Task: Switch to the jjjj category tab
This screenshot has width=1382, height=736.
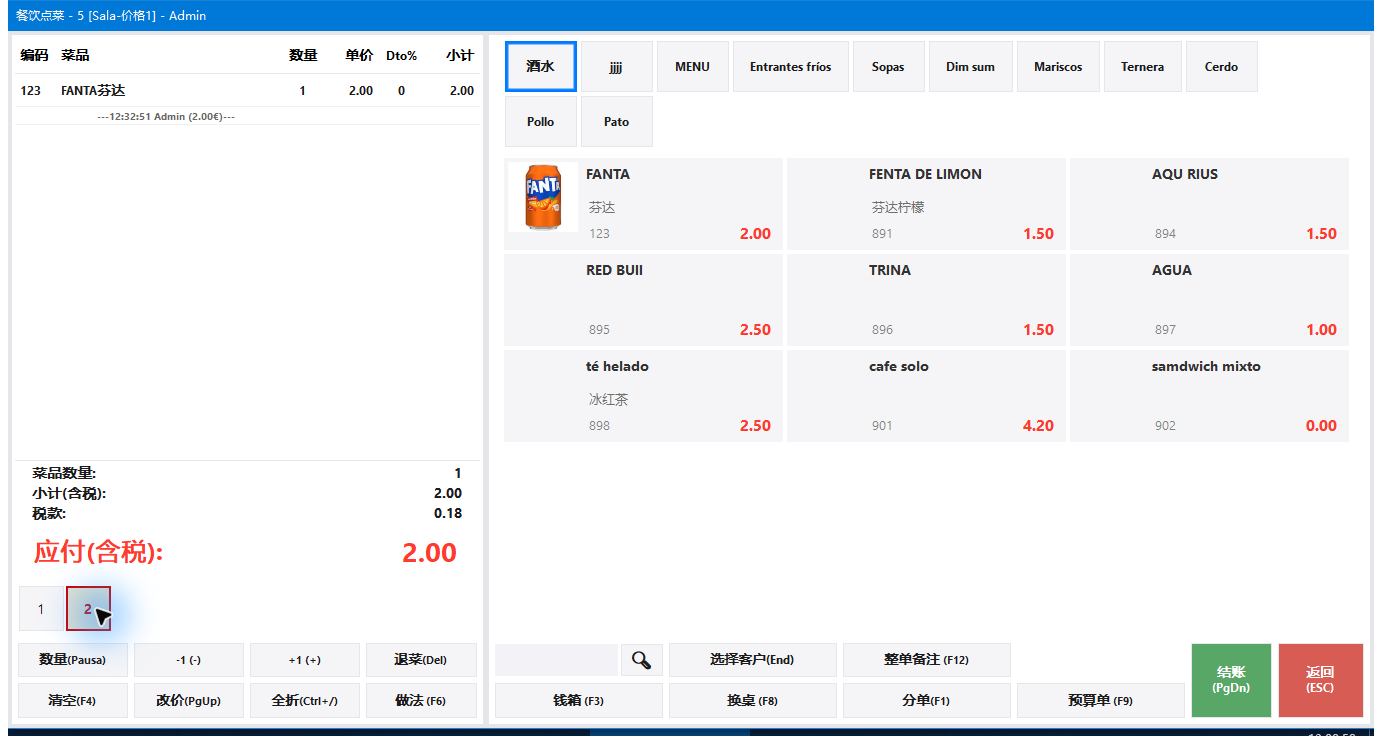Action: 617,67
